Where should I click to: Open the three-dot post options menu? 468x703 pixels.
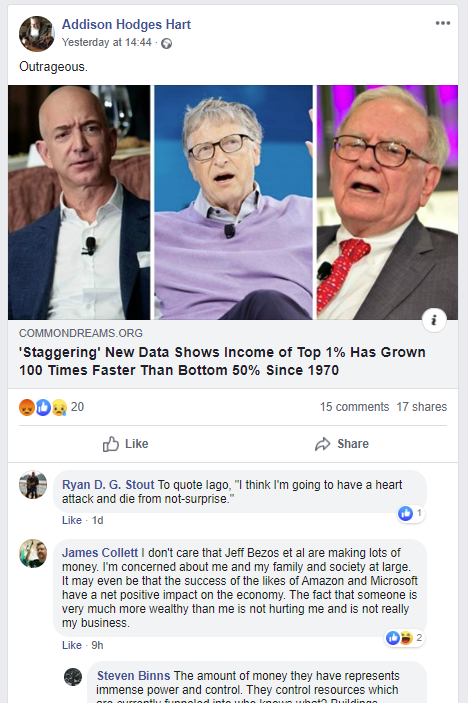(442, 23)
